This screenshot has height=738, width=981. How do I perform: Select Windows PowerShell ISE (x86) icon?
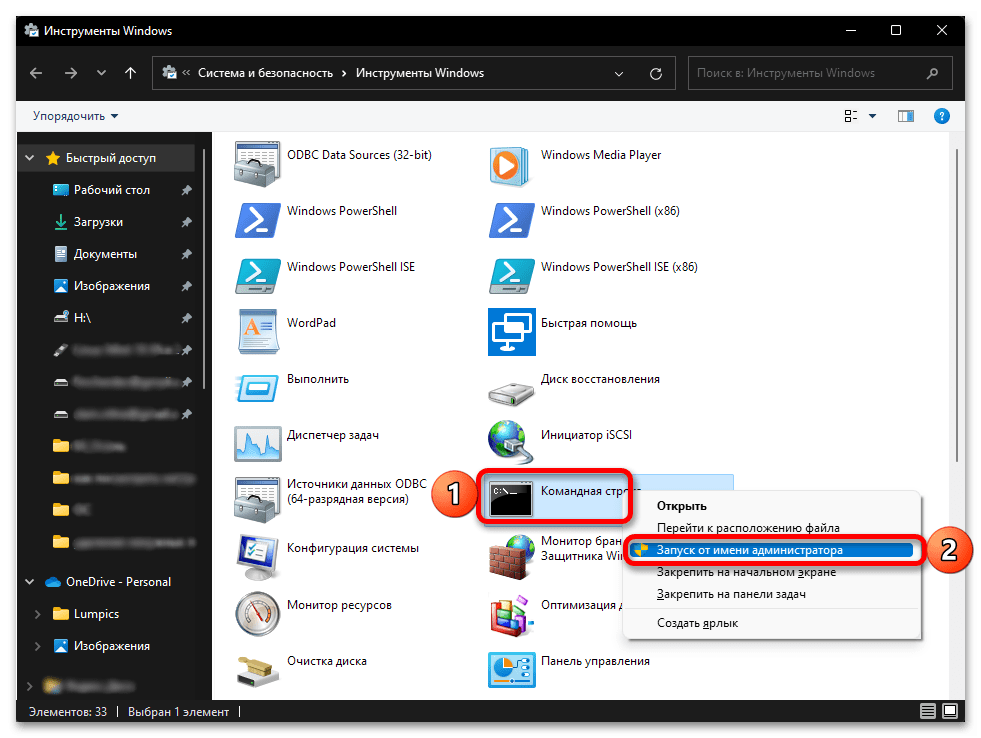coord(511,276)
